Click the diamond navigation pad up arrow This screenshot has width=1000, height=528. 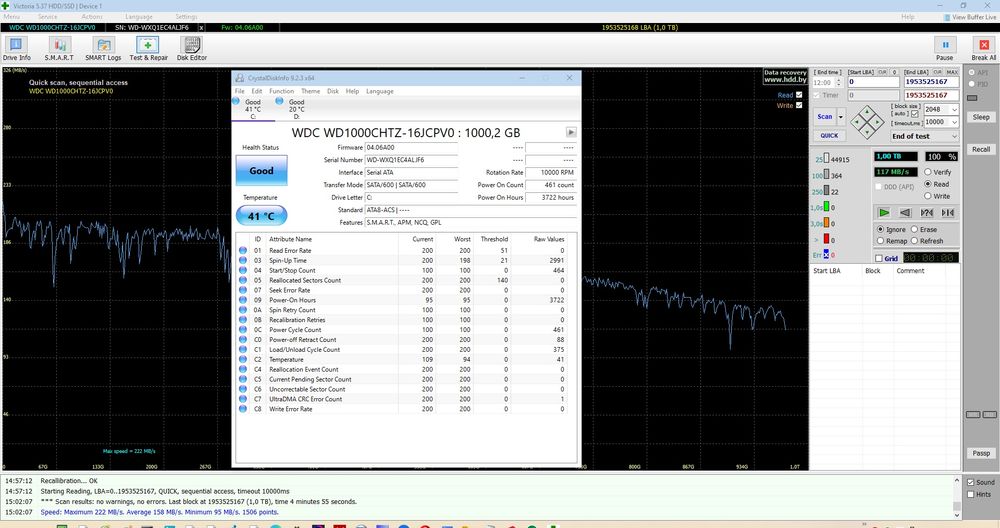(x=867, y=111)
